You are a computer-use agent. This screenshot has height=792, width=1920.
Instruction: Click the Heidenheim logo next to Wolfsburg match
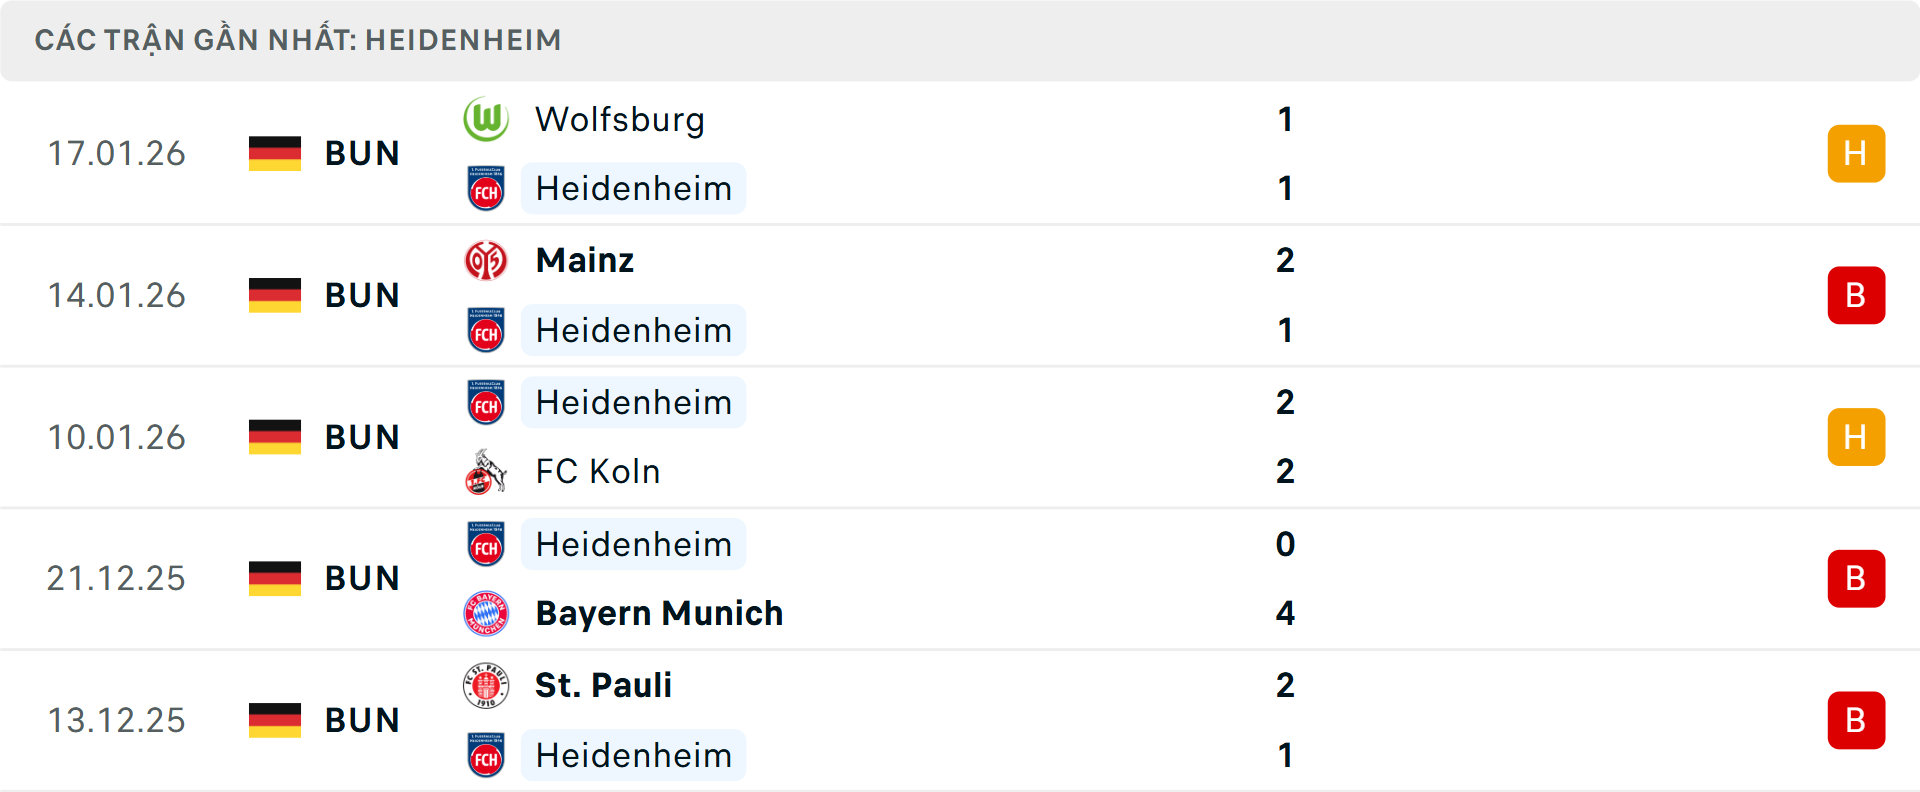(x=487, y=188)
